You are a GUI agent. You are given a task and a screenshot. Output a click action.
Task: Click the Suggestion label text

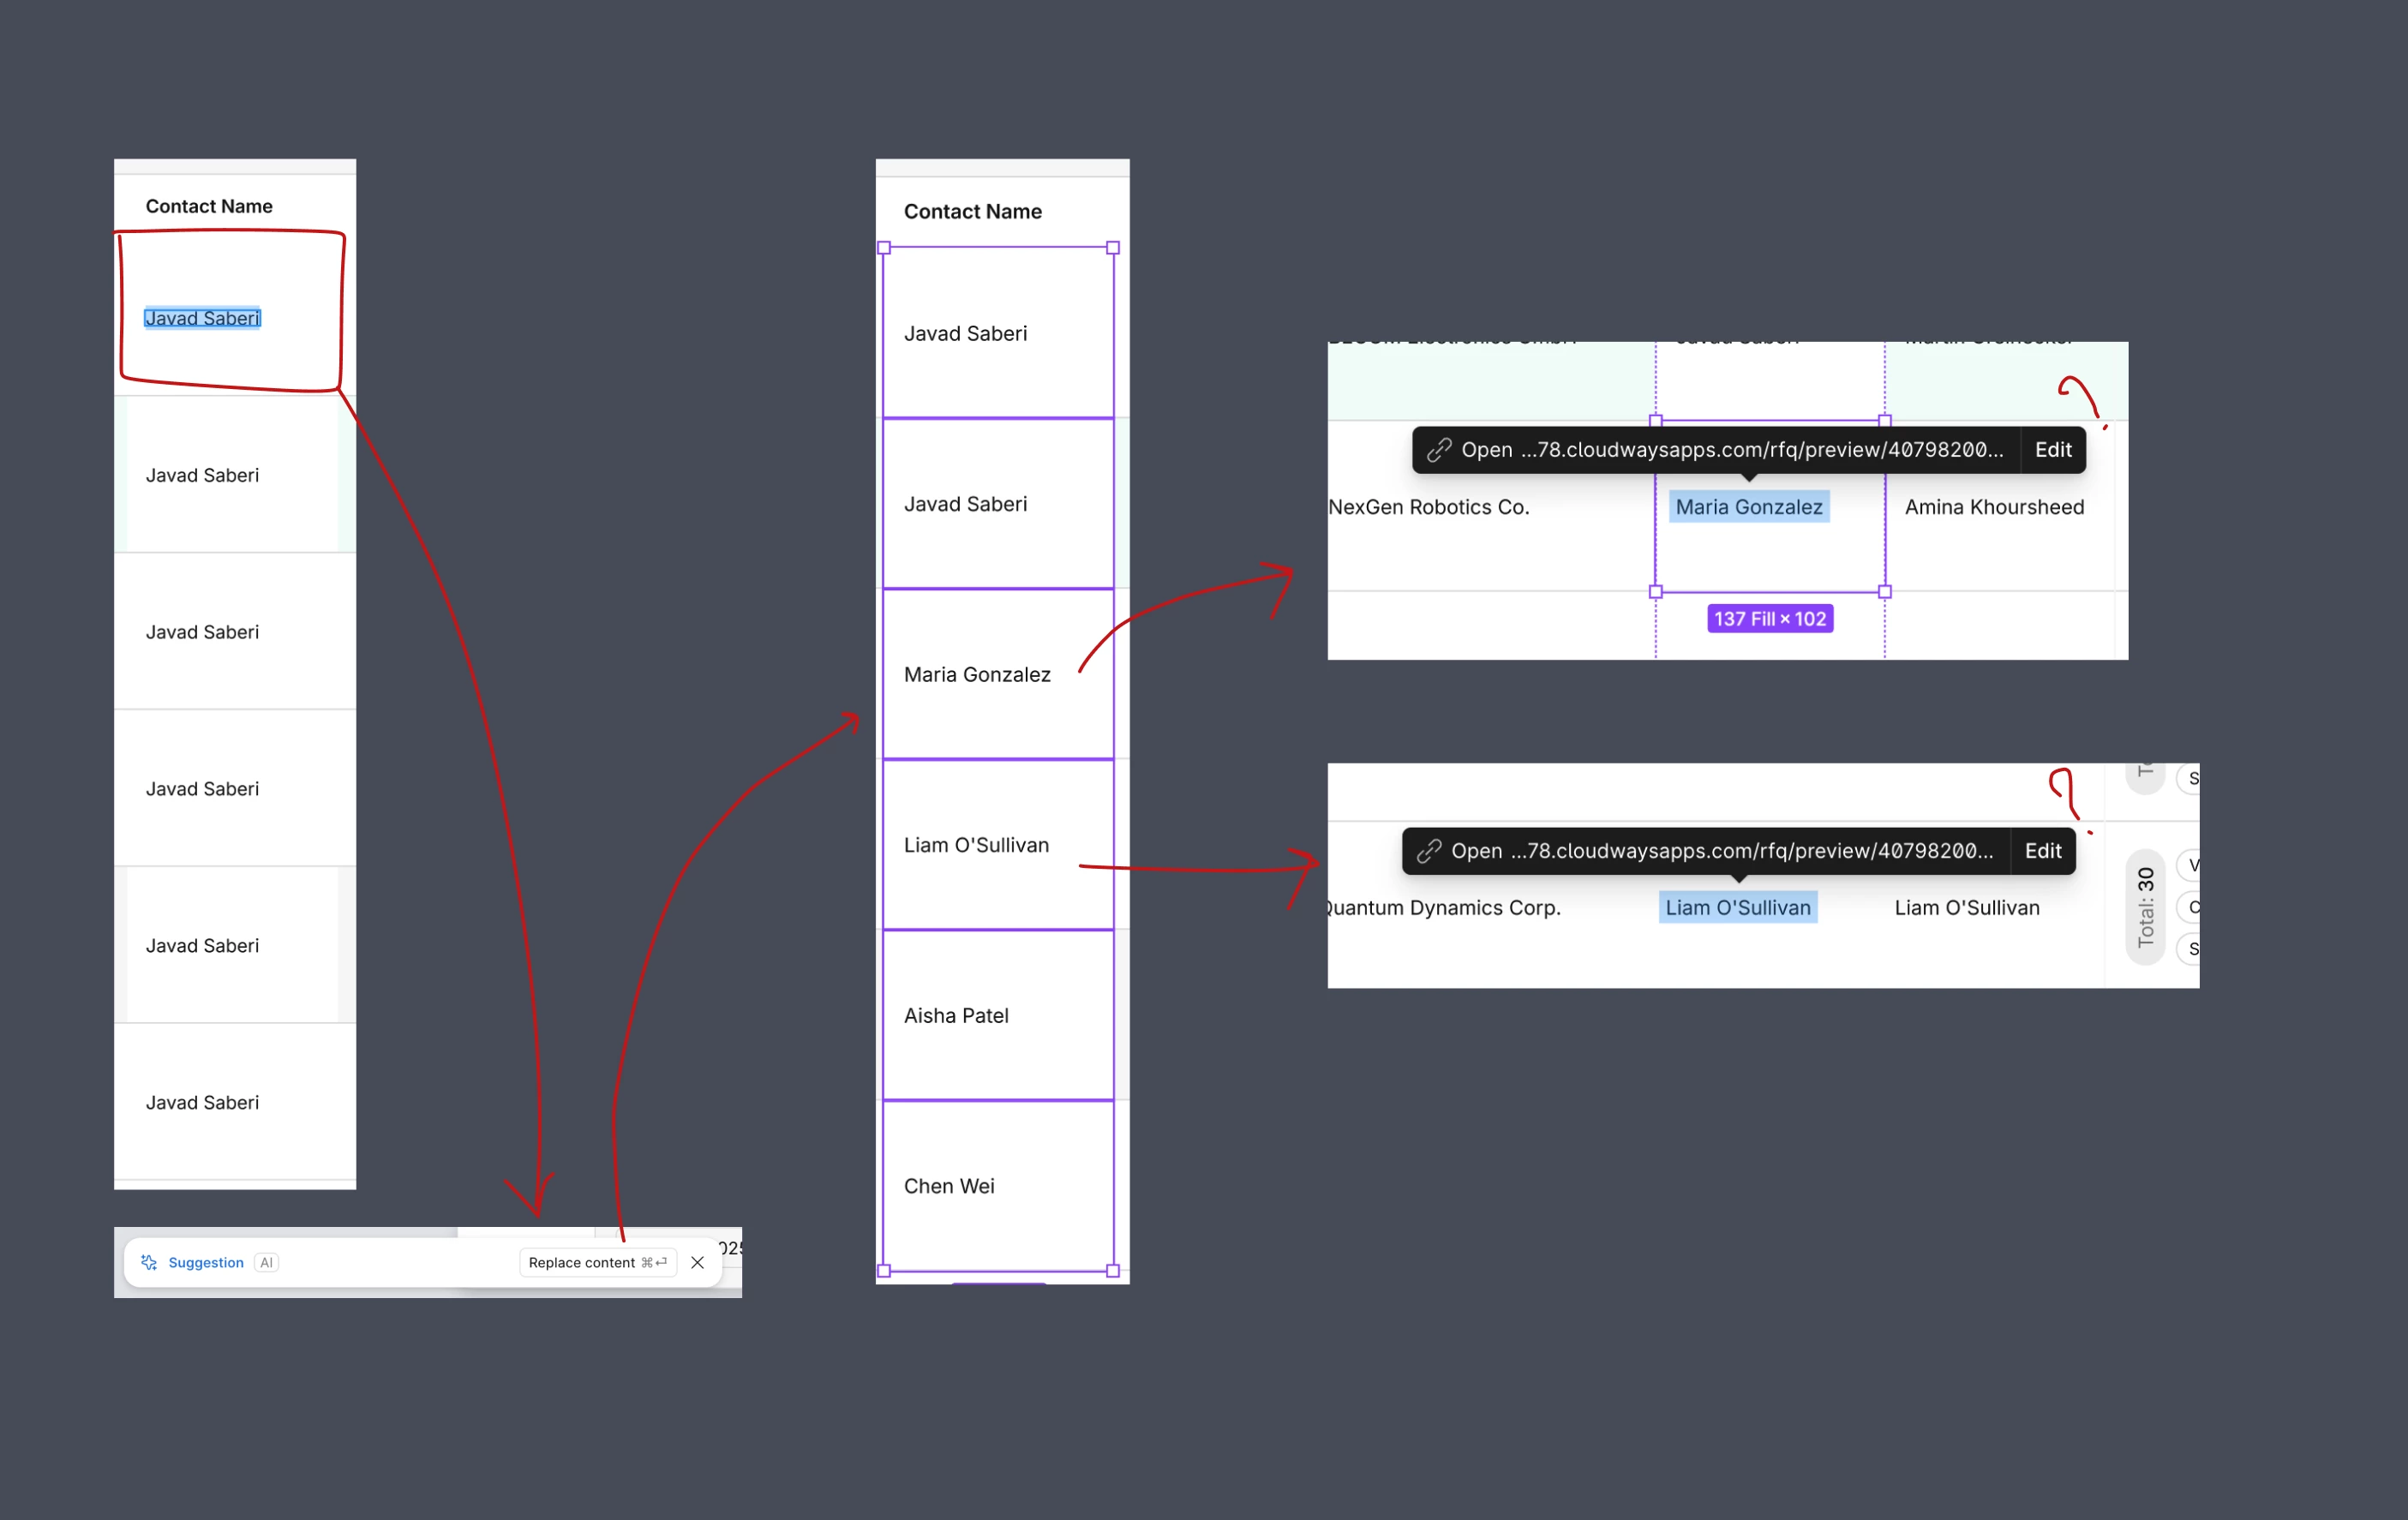coord(206,1262)
